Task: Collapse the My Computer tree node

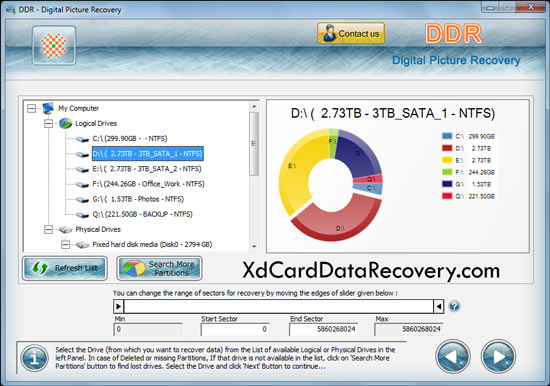Action: click(32, 108)
